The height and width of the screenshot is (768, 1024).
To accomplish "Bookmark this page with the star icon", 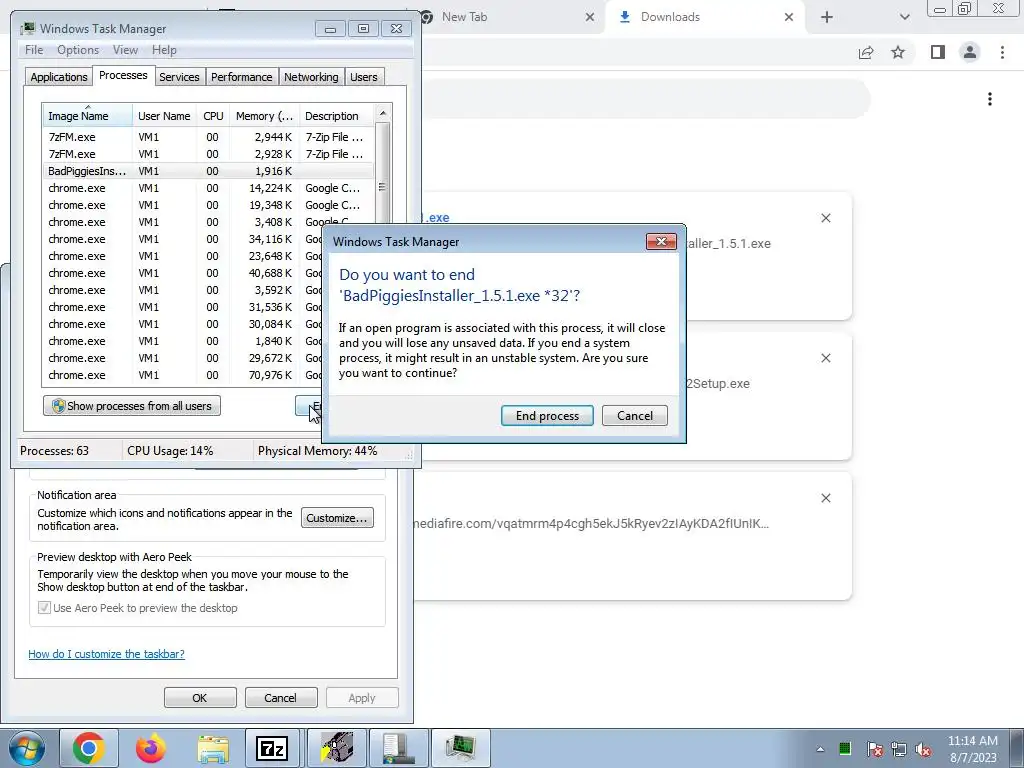I will coord(898,52).
